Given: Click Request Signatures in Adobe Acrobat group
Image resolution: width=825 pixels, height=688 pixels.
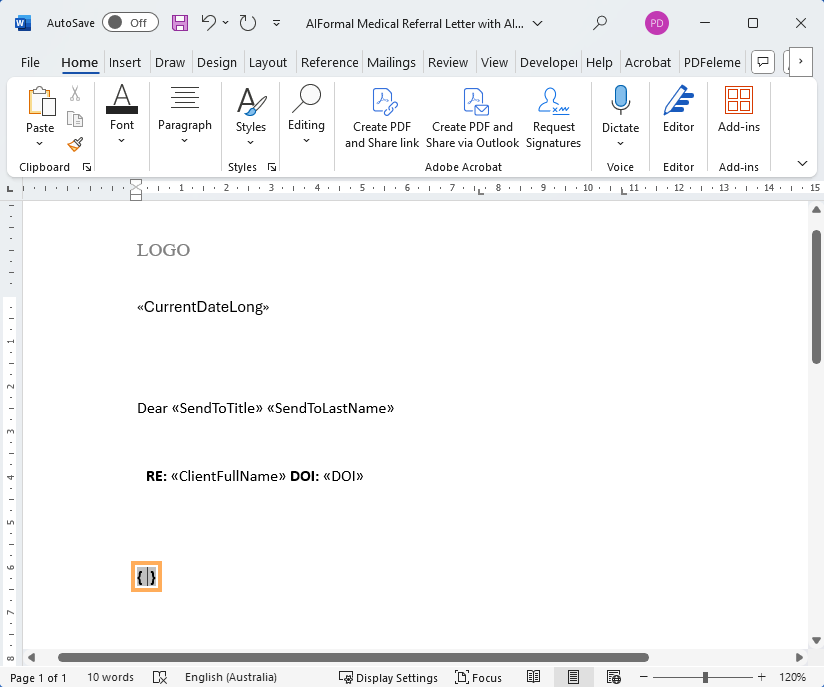Looking at the screenshot, I should (553, 118).
